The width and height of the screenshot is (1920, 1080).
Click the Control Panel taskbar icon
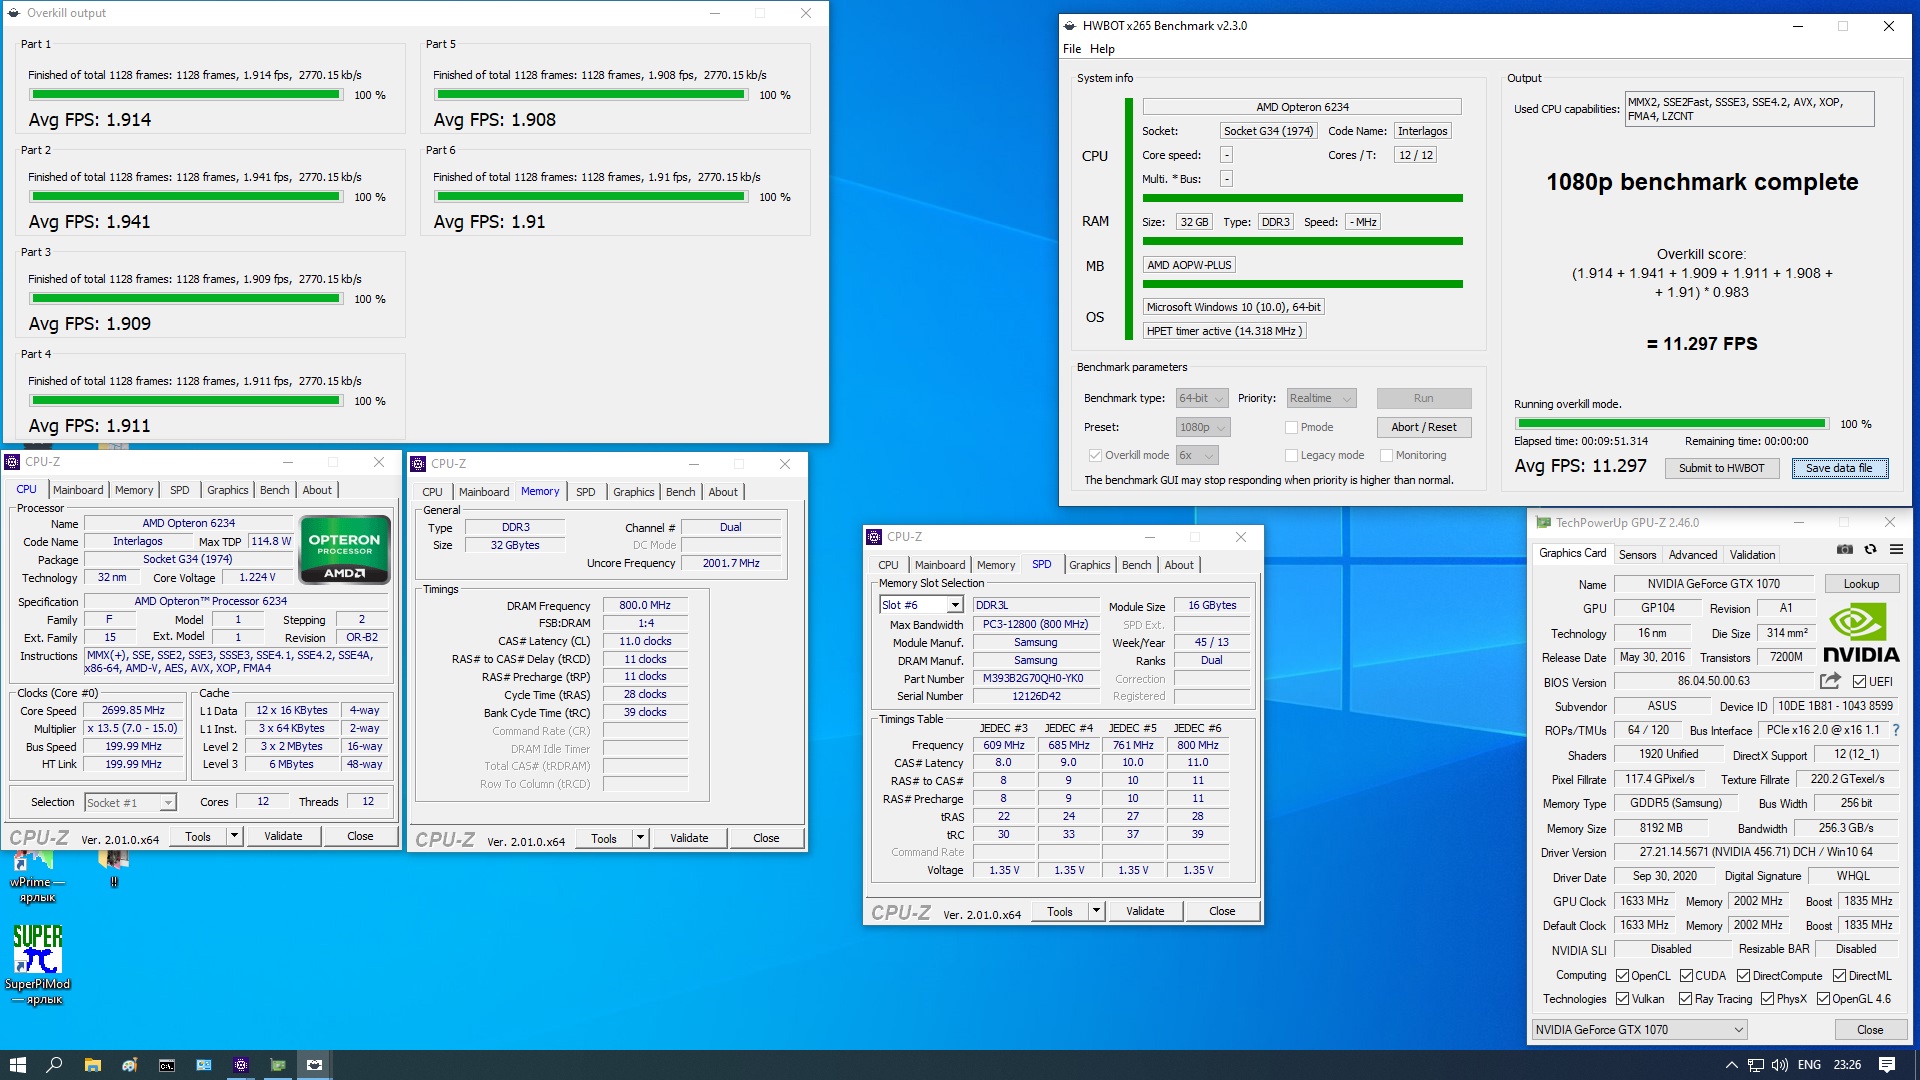click(203, 1065)
